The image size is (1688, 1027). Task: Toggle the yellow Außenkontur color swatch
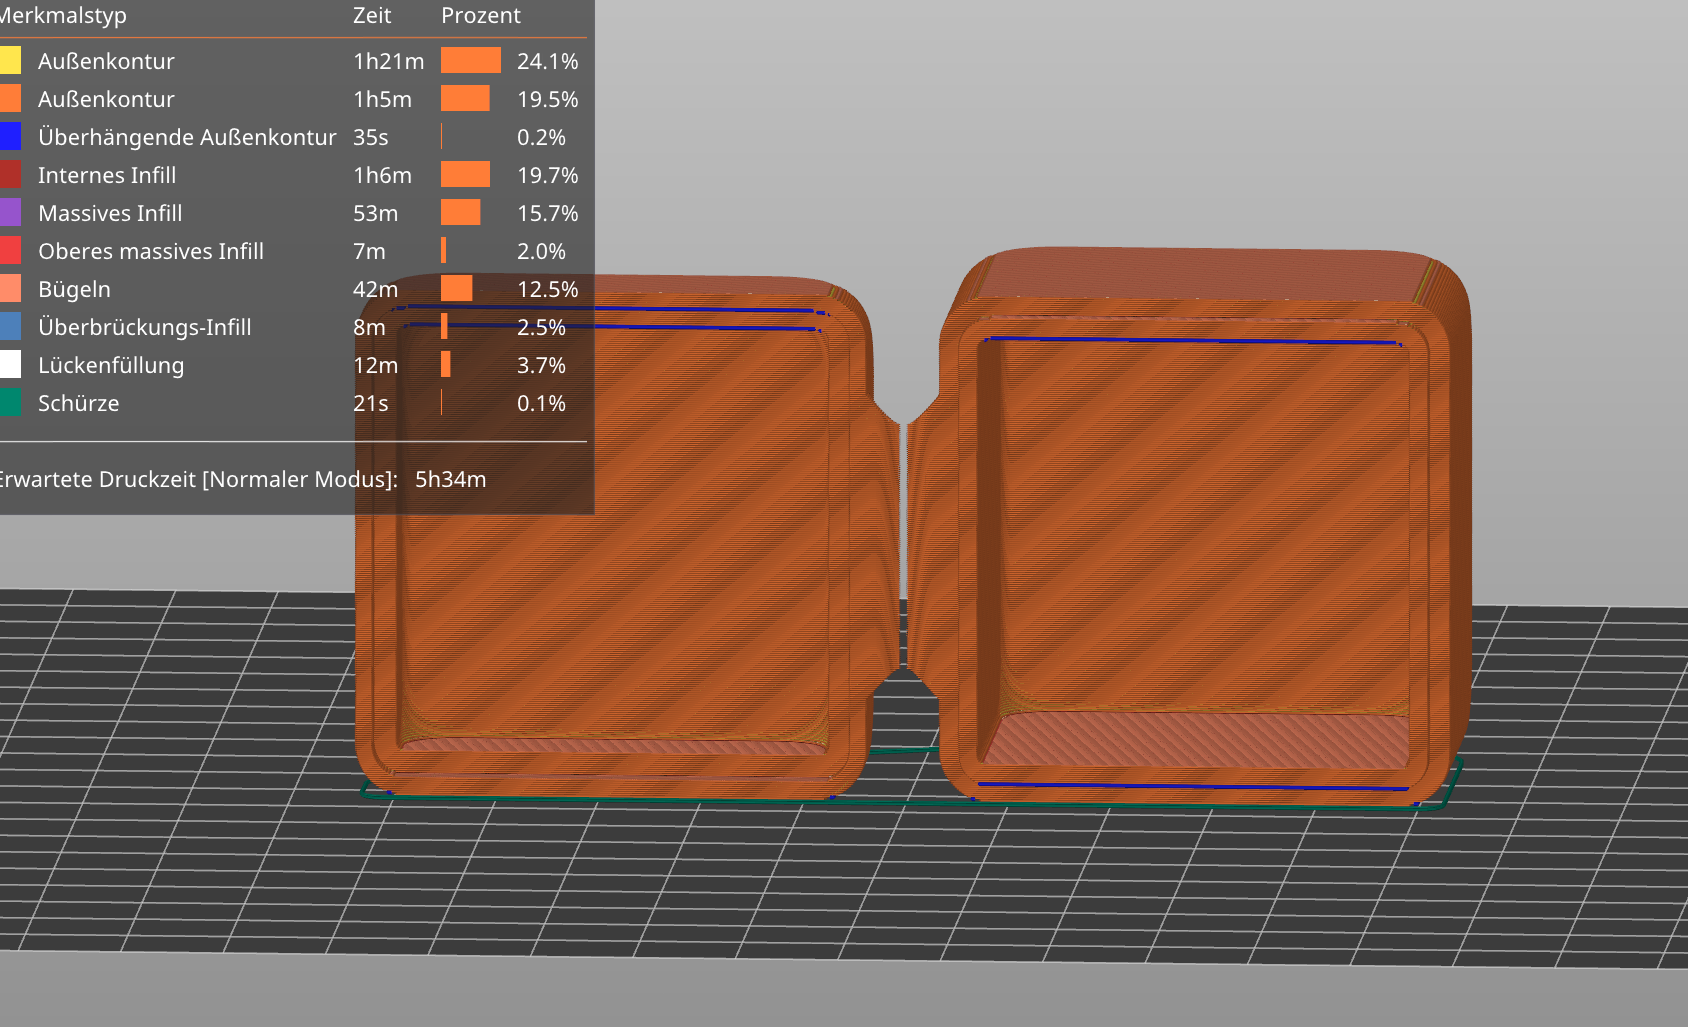point(12,60)
